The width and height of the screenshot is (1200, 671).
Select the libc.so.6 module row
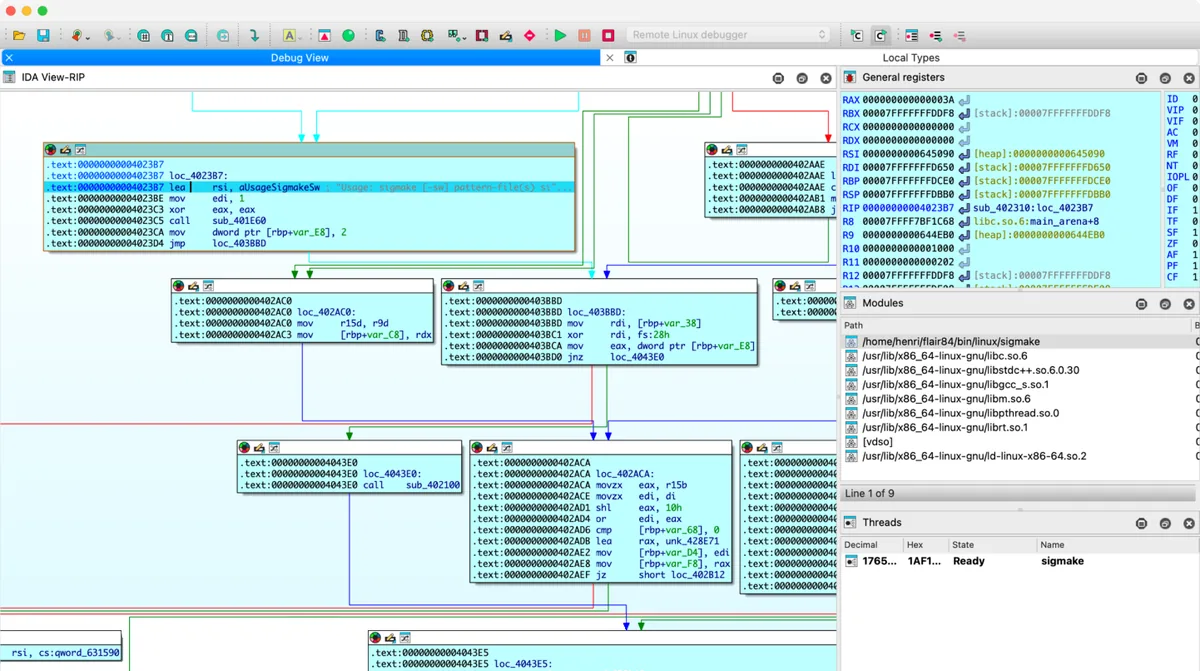coord(1019,356)
